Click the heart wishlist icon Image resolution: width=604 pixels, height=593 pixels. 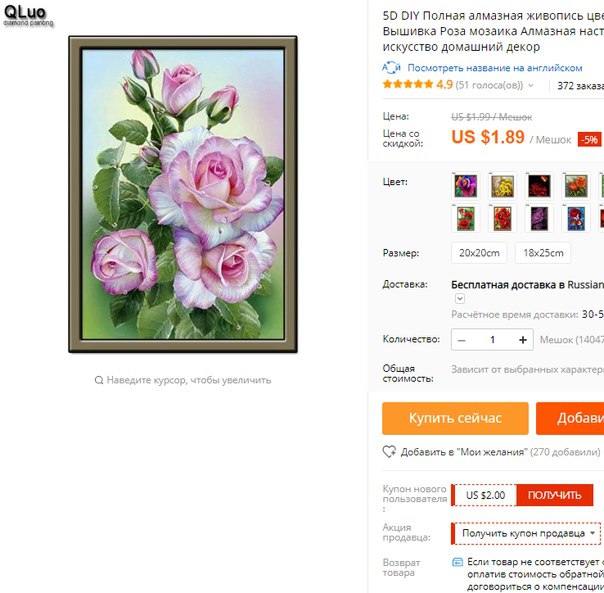(389, 452)
